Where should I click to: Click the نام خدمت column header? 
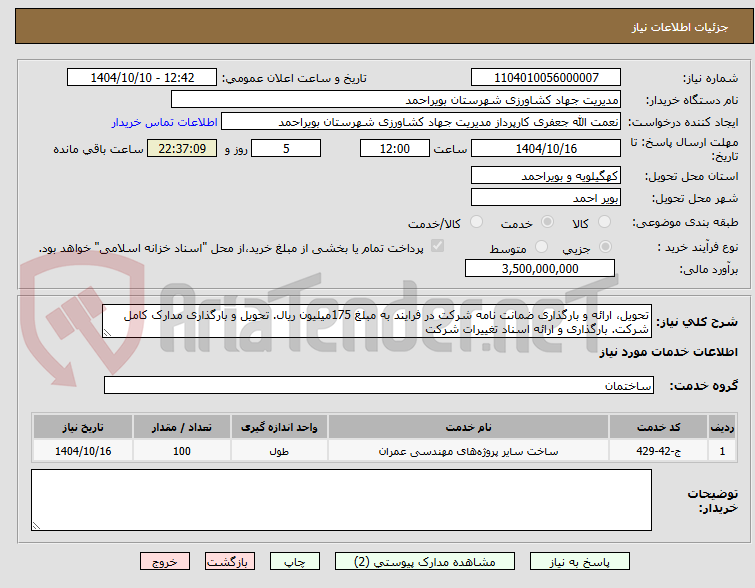[x=468, y=427]
